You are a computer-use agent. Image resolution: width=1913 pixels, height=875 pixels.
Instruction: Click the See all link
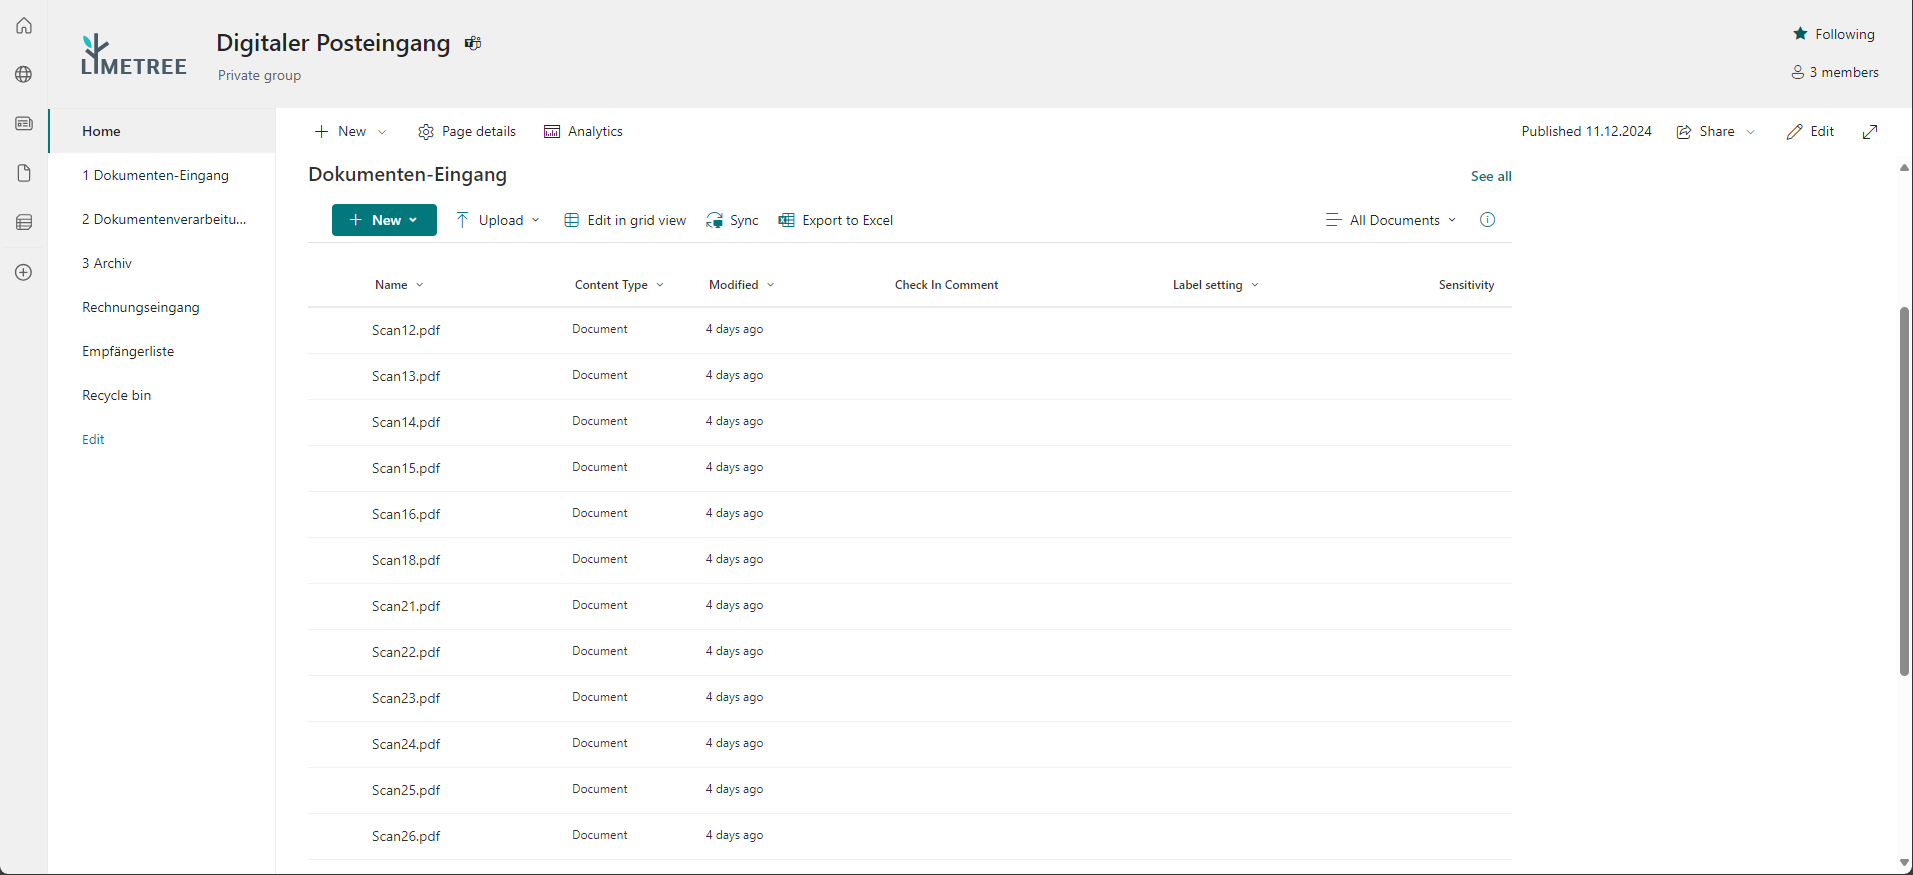(1490, 176)
